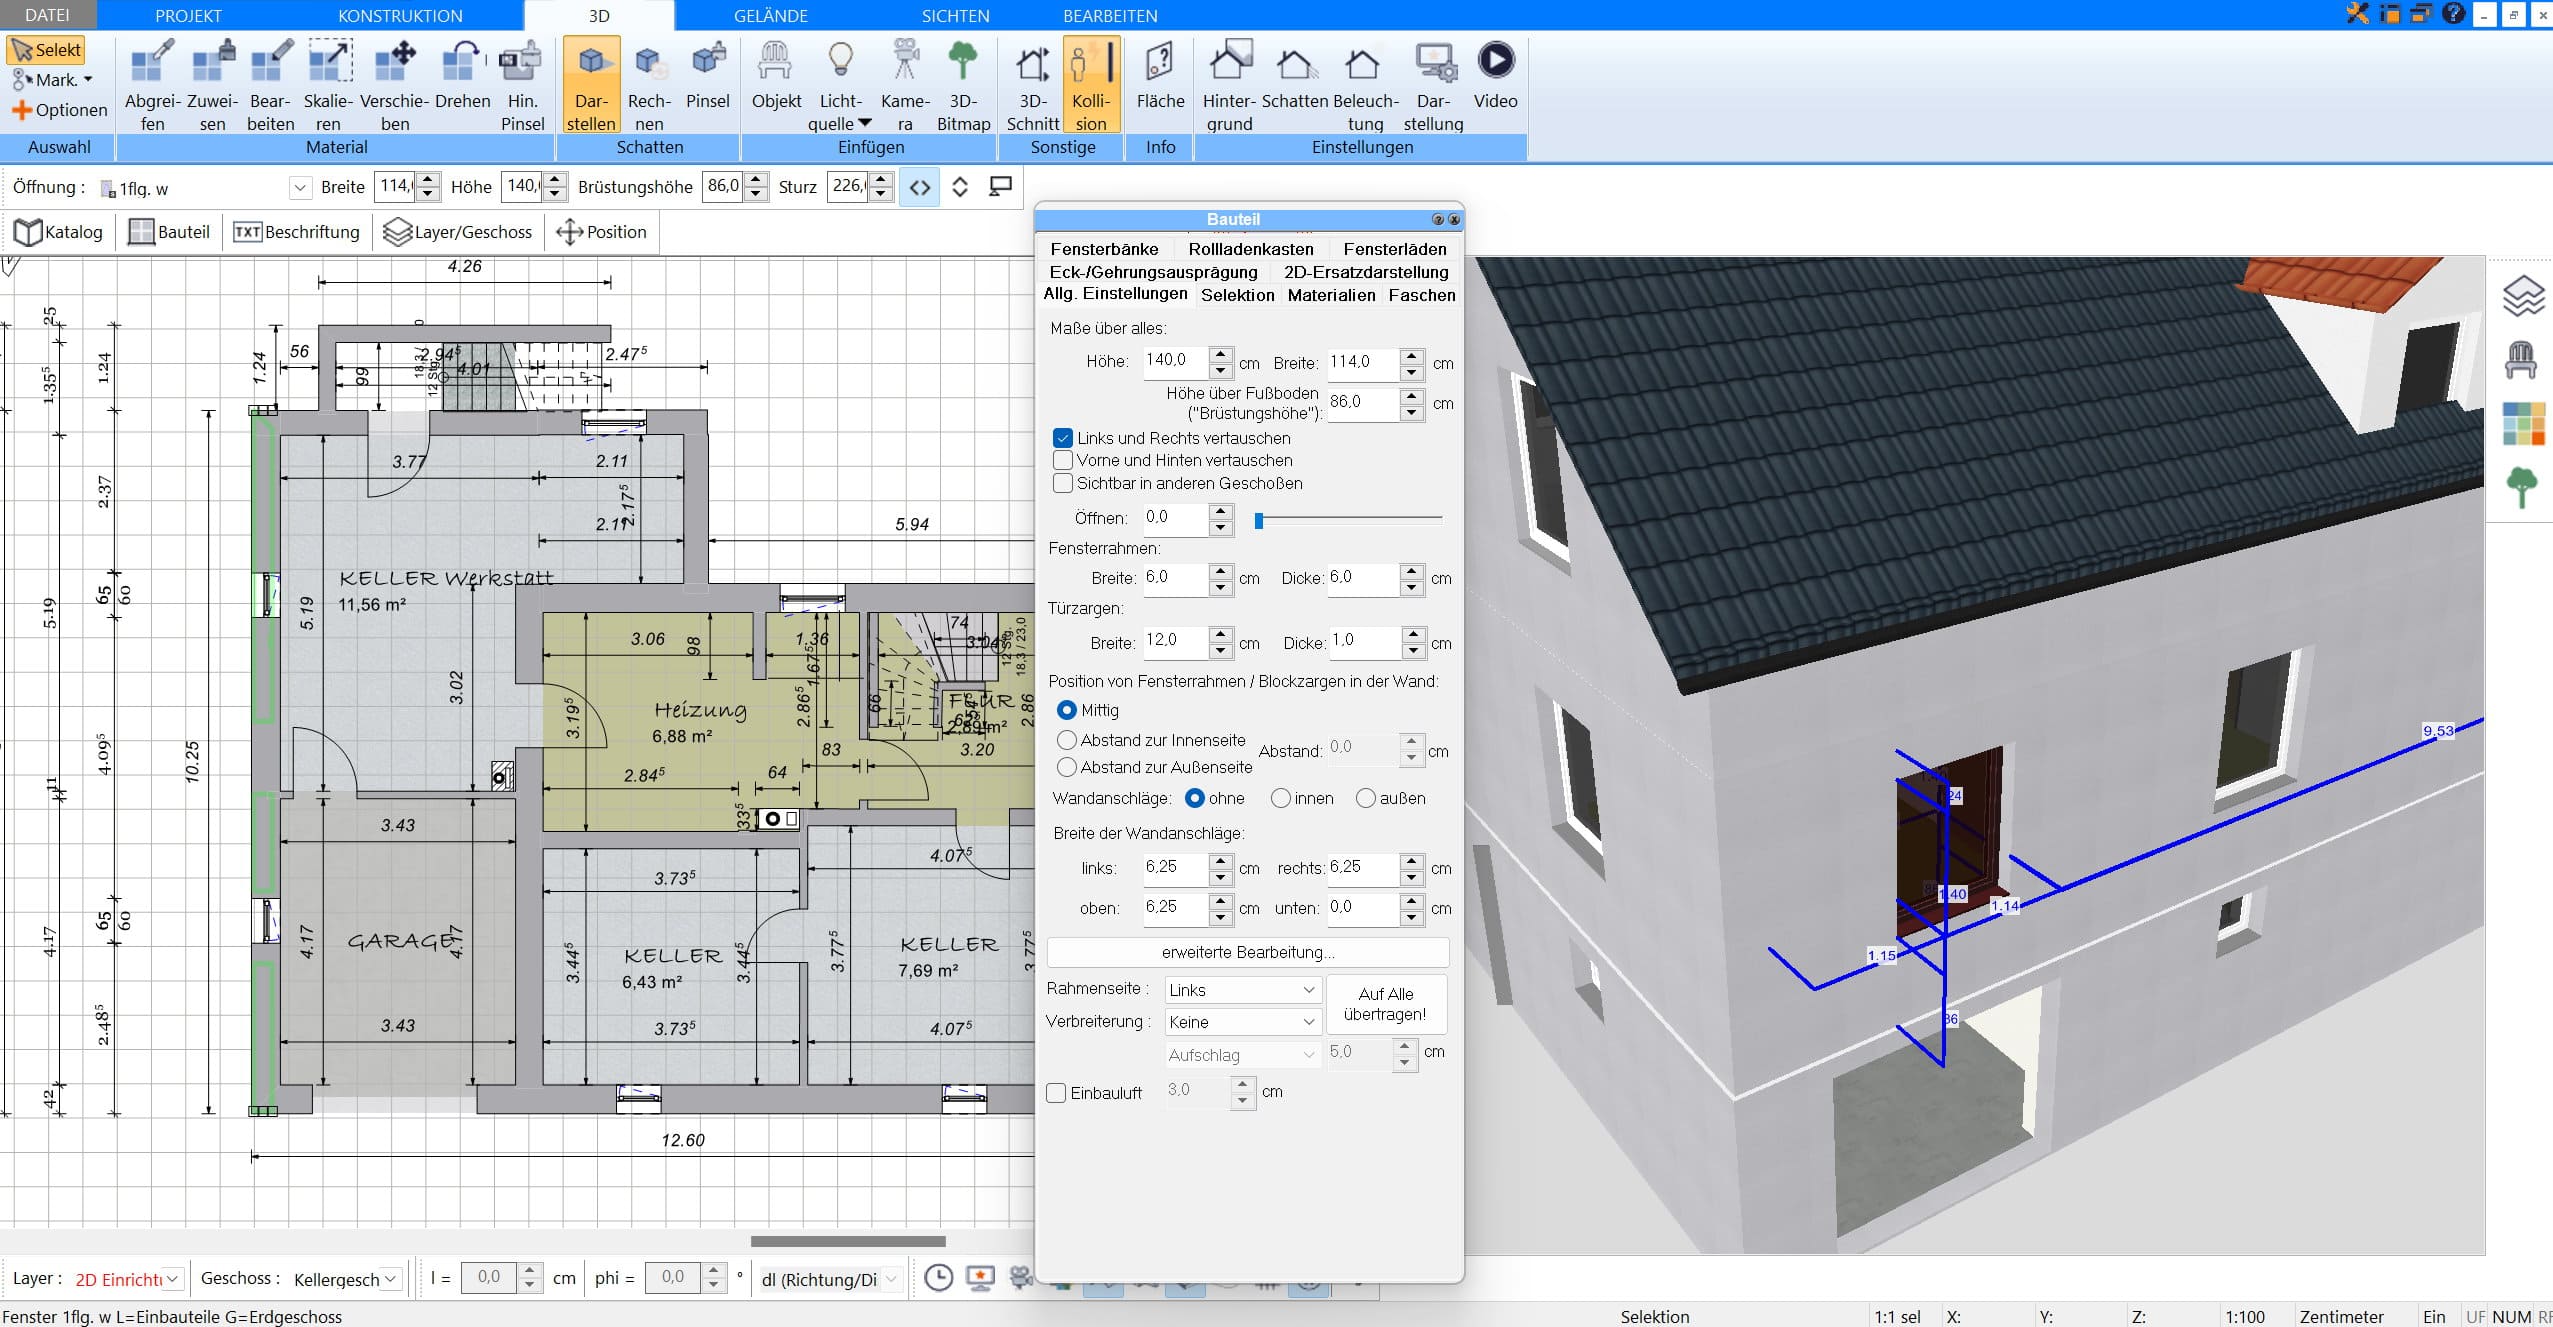Open the 3D-Schnitt tool

point(1033,86)
